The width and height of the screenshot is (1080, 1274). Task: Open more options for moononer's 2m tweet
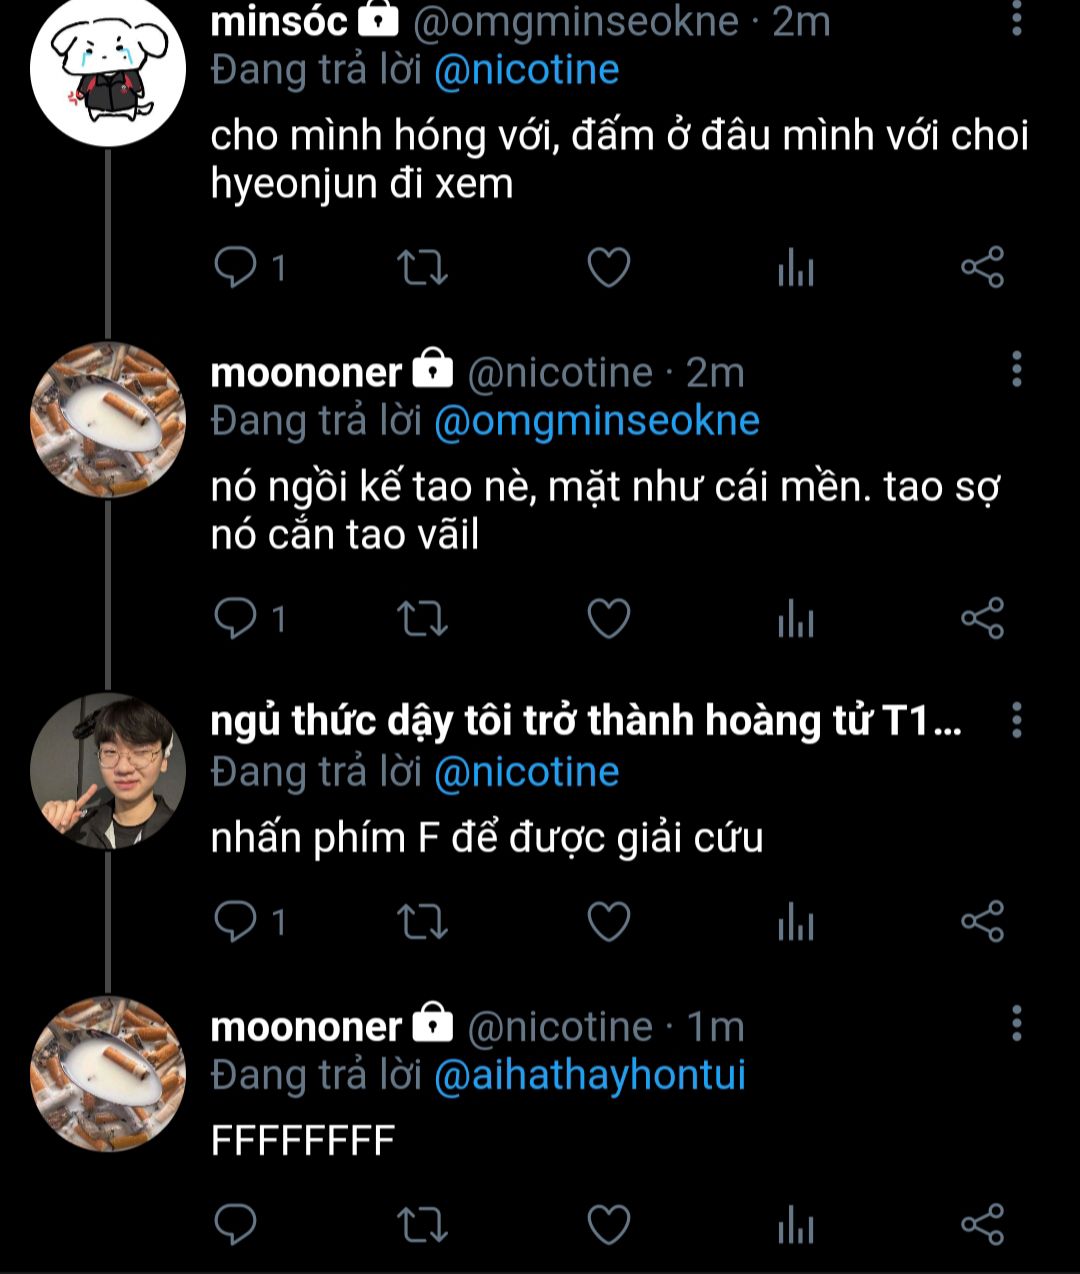click(x=1016, y=370)
